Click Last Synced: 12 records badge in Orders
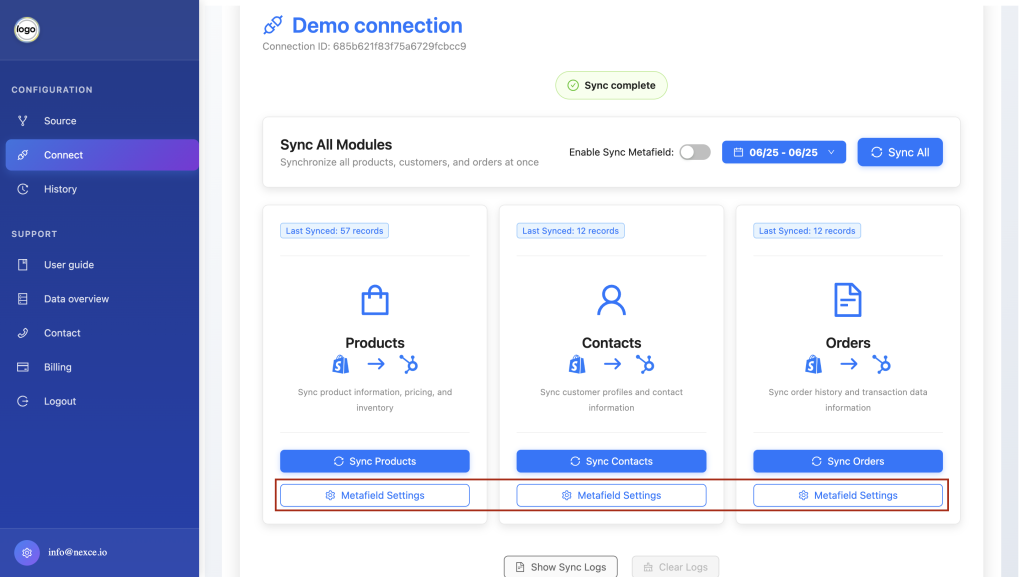This screenshot has width=1024, height=577. tap(807, 230)
